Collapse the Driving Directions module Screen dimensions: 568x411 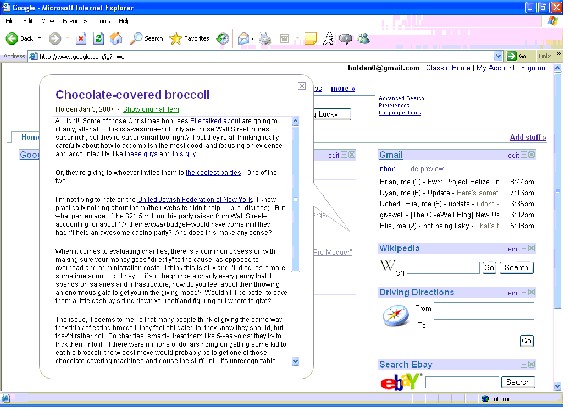[524, 292]
